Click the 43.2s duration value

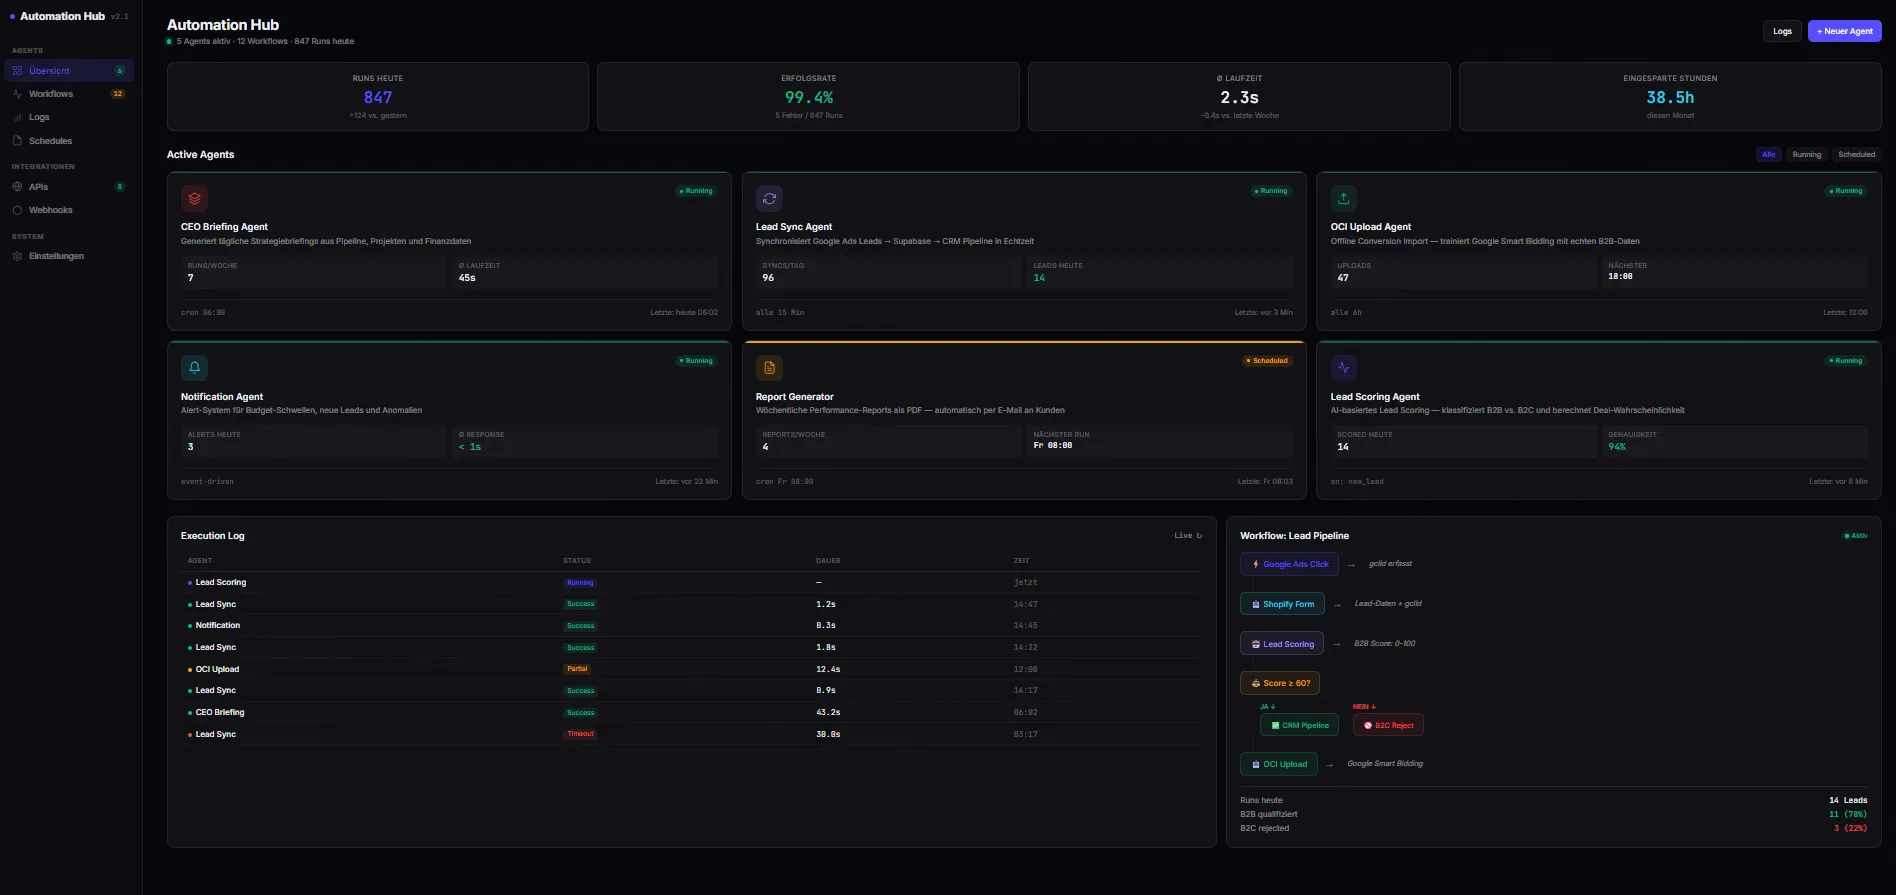click(827, 713)
